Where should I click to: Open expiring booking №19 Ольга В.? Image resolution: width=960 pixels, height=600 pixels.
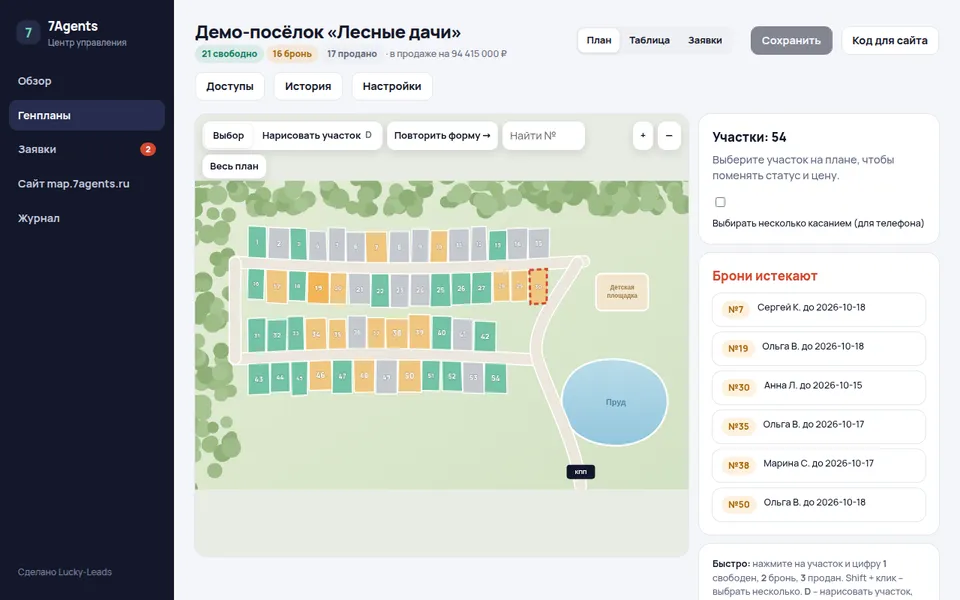pyautogui.click(x=819, y=348)
